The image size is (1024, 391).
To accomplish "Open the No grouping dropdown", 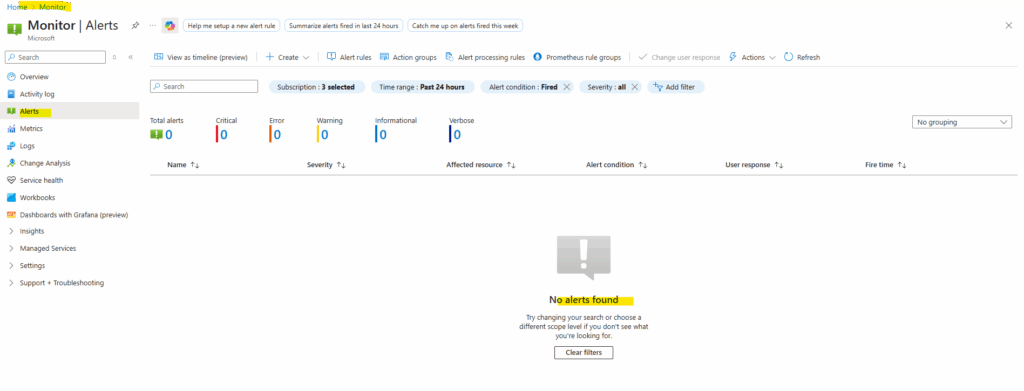I will pyautogui.click(x=961, y=122).
